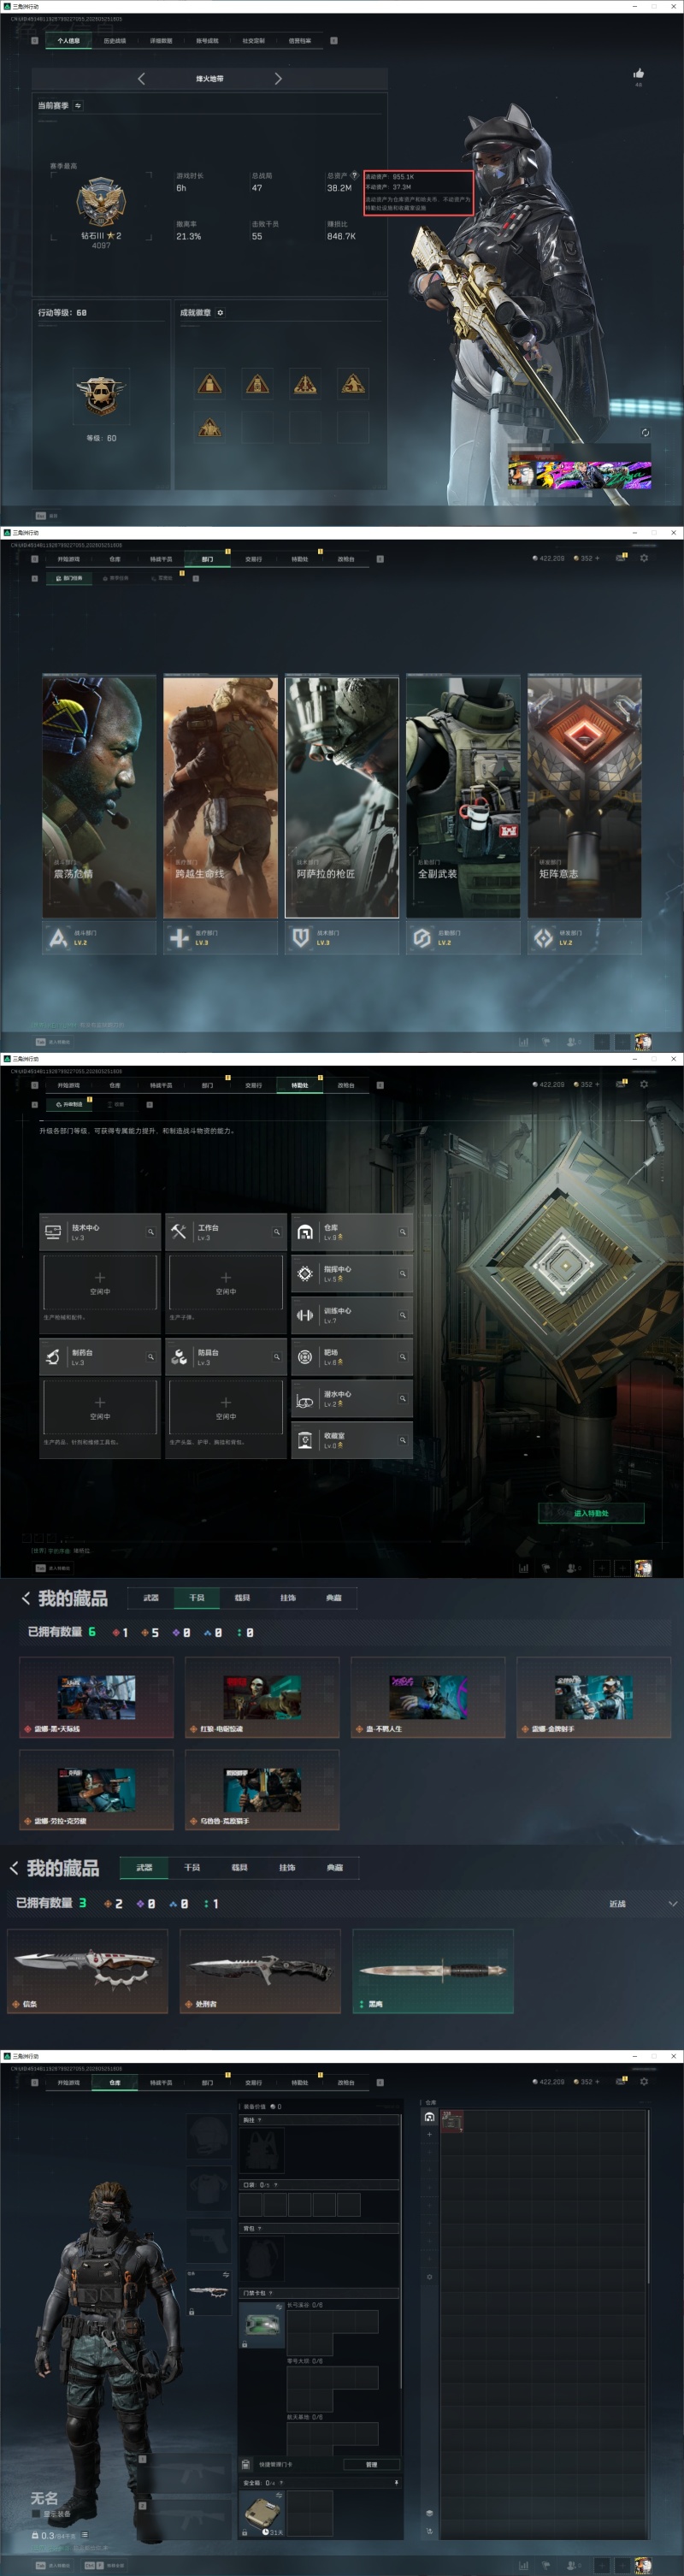Select the 乌鲁鲁·孤胆狮子 operator skin card
The image size is (684, 2576).
(263, 1789)
